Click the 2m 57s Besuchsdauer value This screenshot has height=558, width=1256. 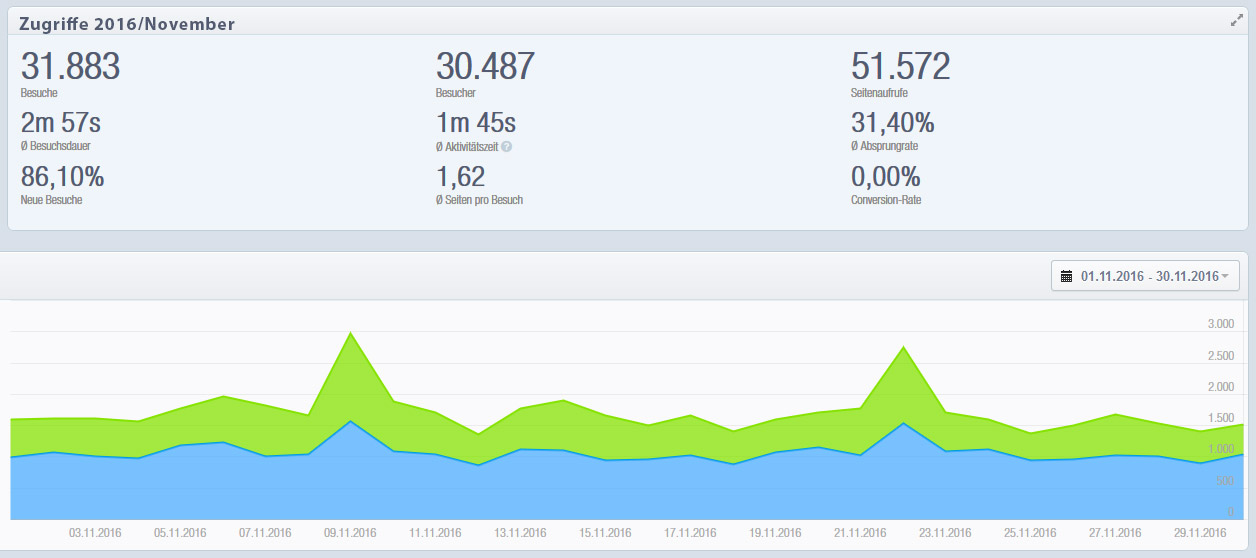pos(61,123)
